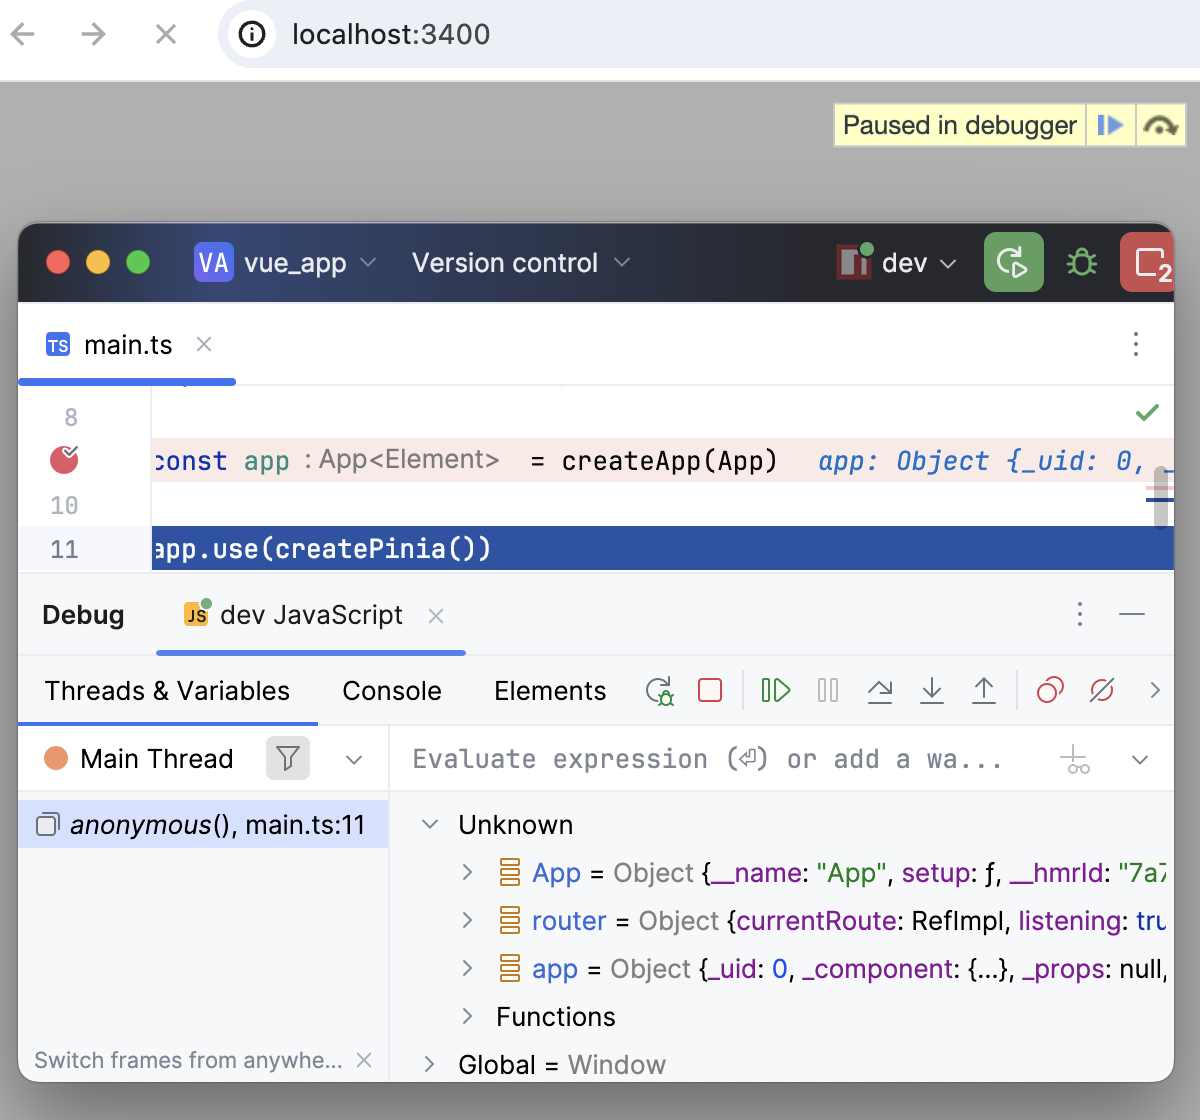The height and width of the screenshot is (1120, 1200).
Task: Stop the debug session
Action: [x=710, y=690]
